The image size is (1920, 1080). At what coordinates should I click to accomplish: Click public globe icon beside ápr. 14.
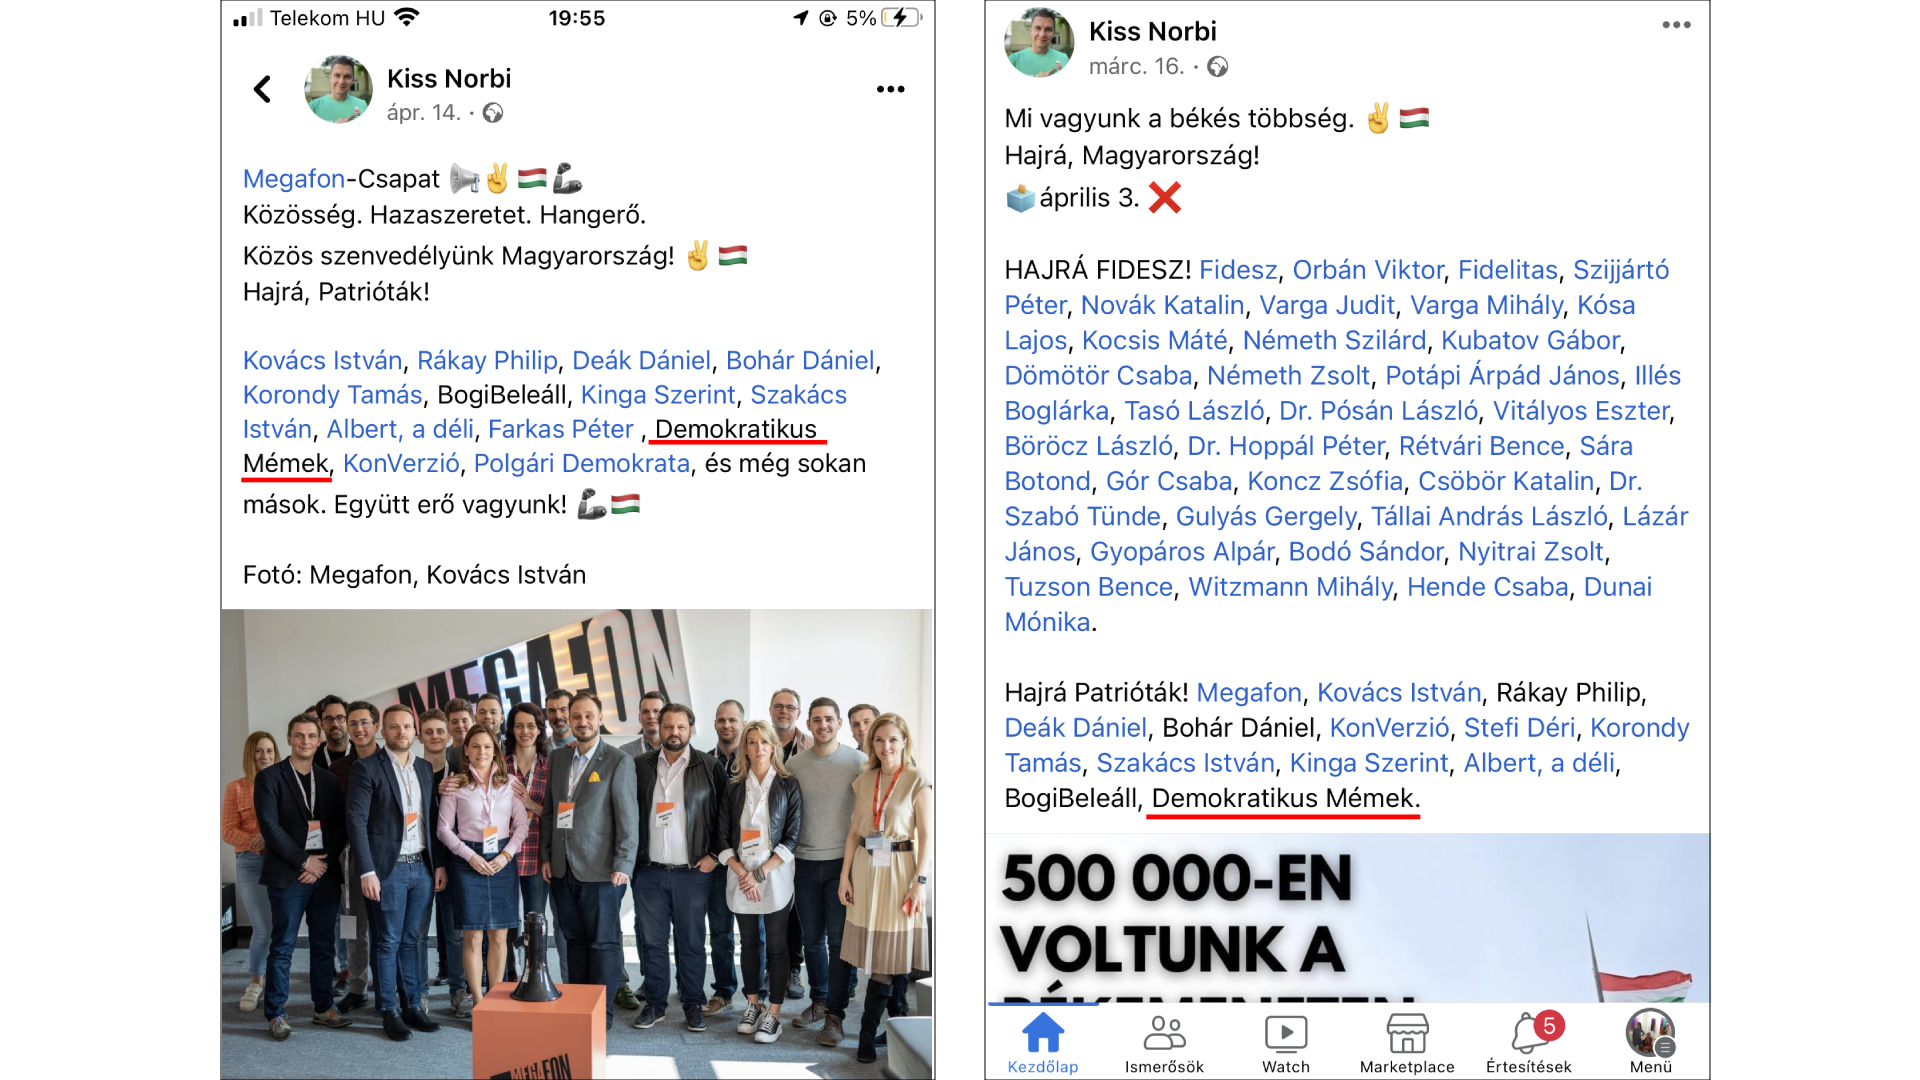(x=493, y=113)
